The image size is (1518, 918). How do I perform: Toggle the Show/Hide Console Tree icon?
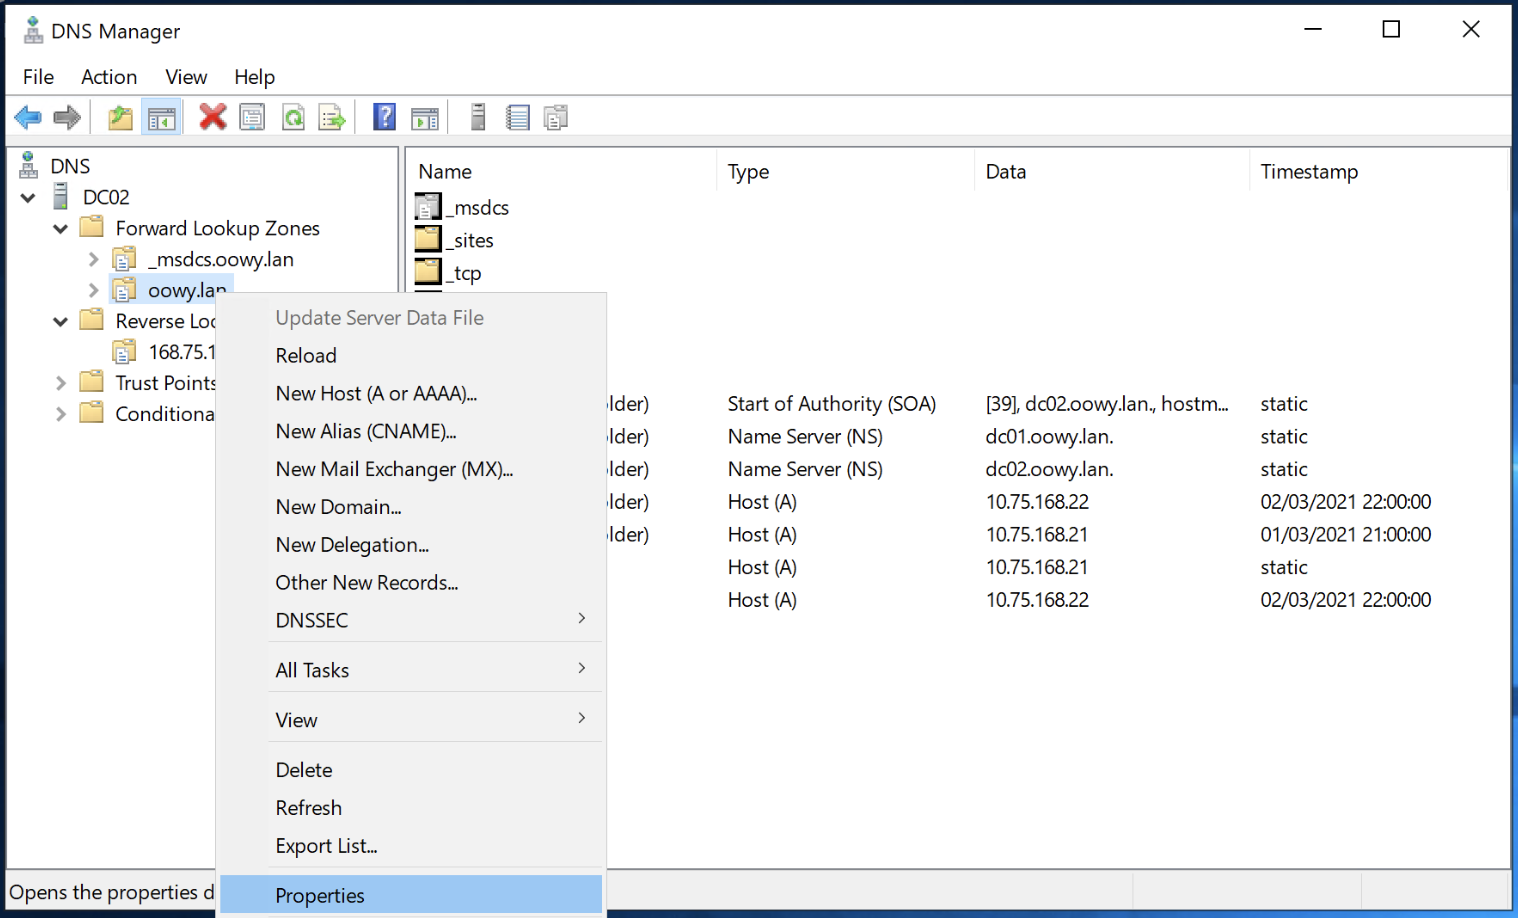pyautogui.click(x=161, y=118)
